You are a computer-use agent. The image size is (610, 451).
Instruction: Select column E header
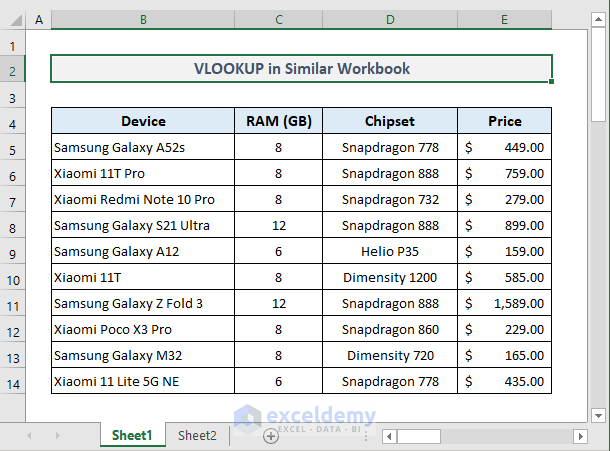click(504, 19)
